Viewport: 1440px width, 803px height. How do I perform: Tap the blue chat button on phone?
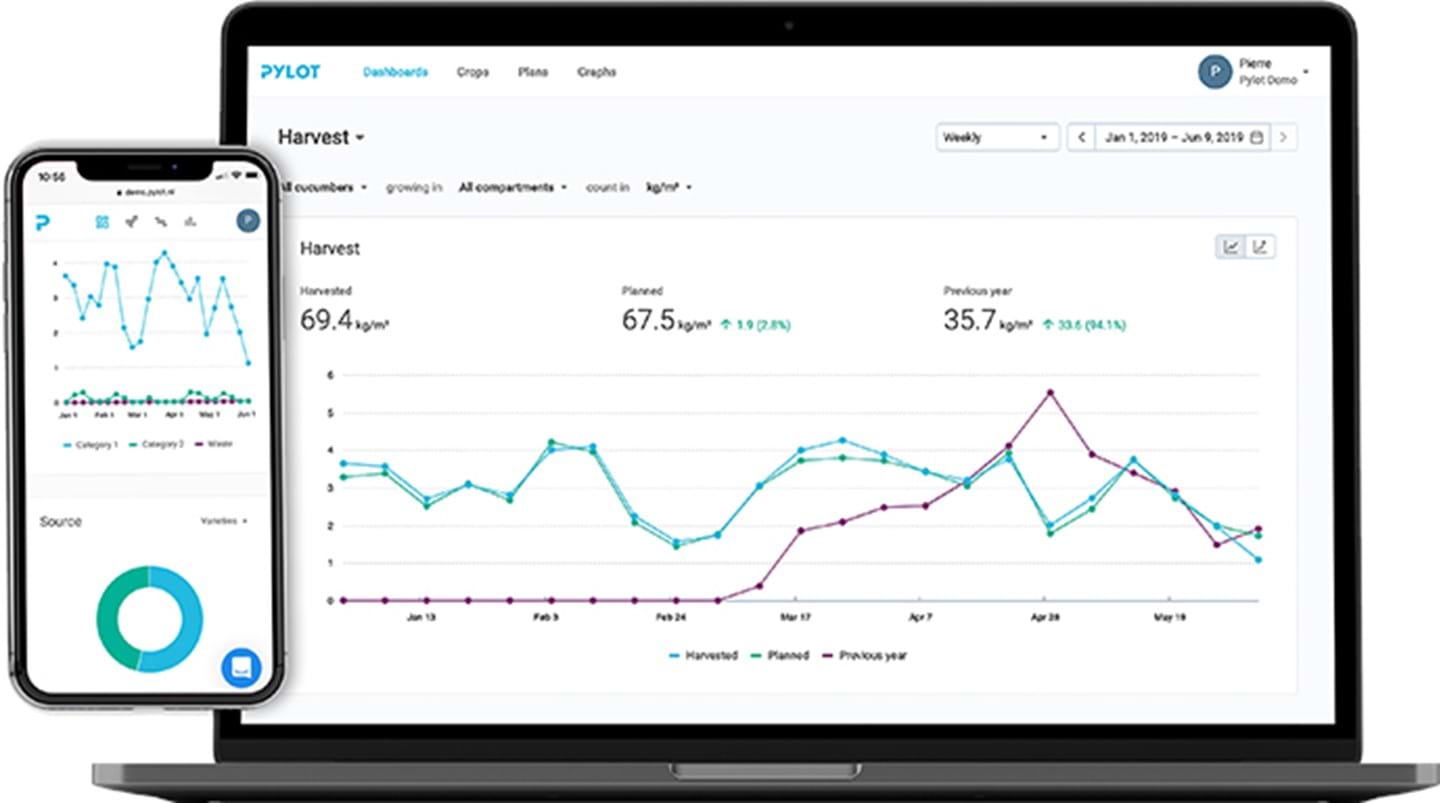tap(241, 668)
